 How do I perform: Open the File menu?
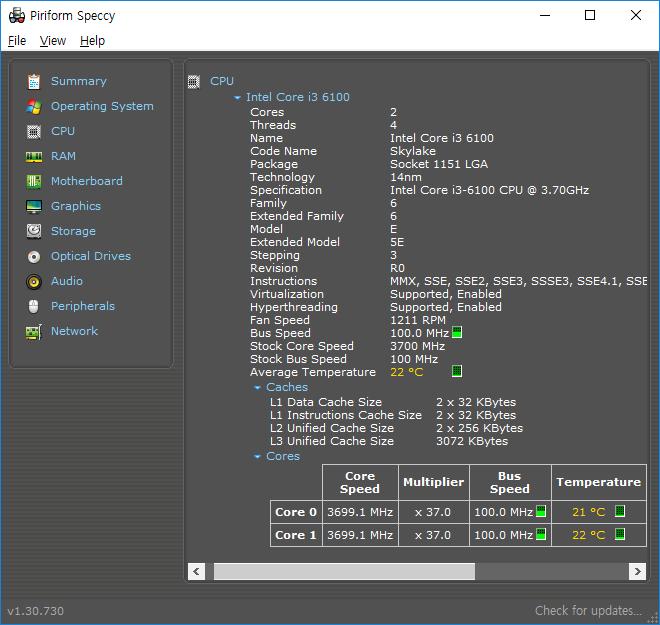17,41
